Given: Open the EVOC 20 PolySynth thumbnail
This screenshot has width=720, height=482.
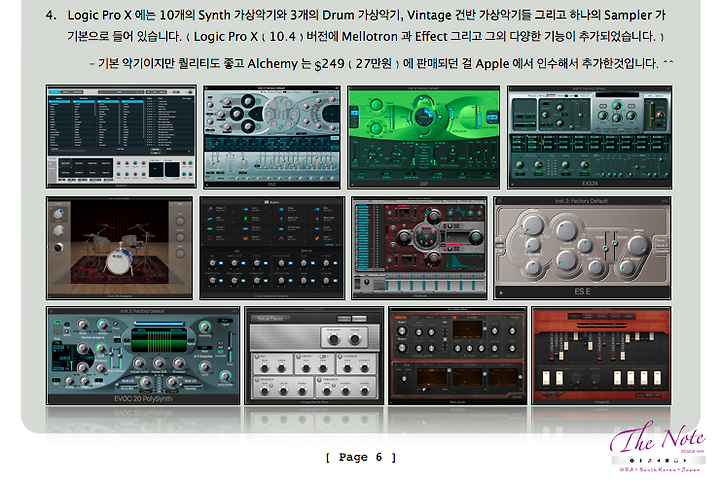Looking at the screenshot, I should 143,356.
